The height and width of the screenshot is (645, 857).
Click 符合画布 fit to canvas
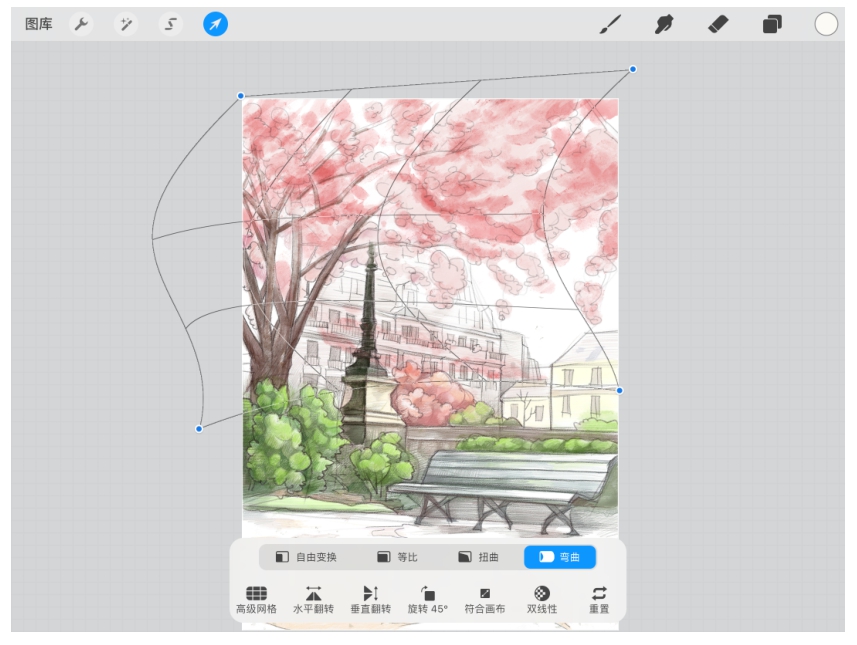485,600
